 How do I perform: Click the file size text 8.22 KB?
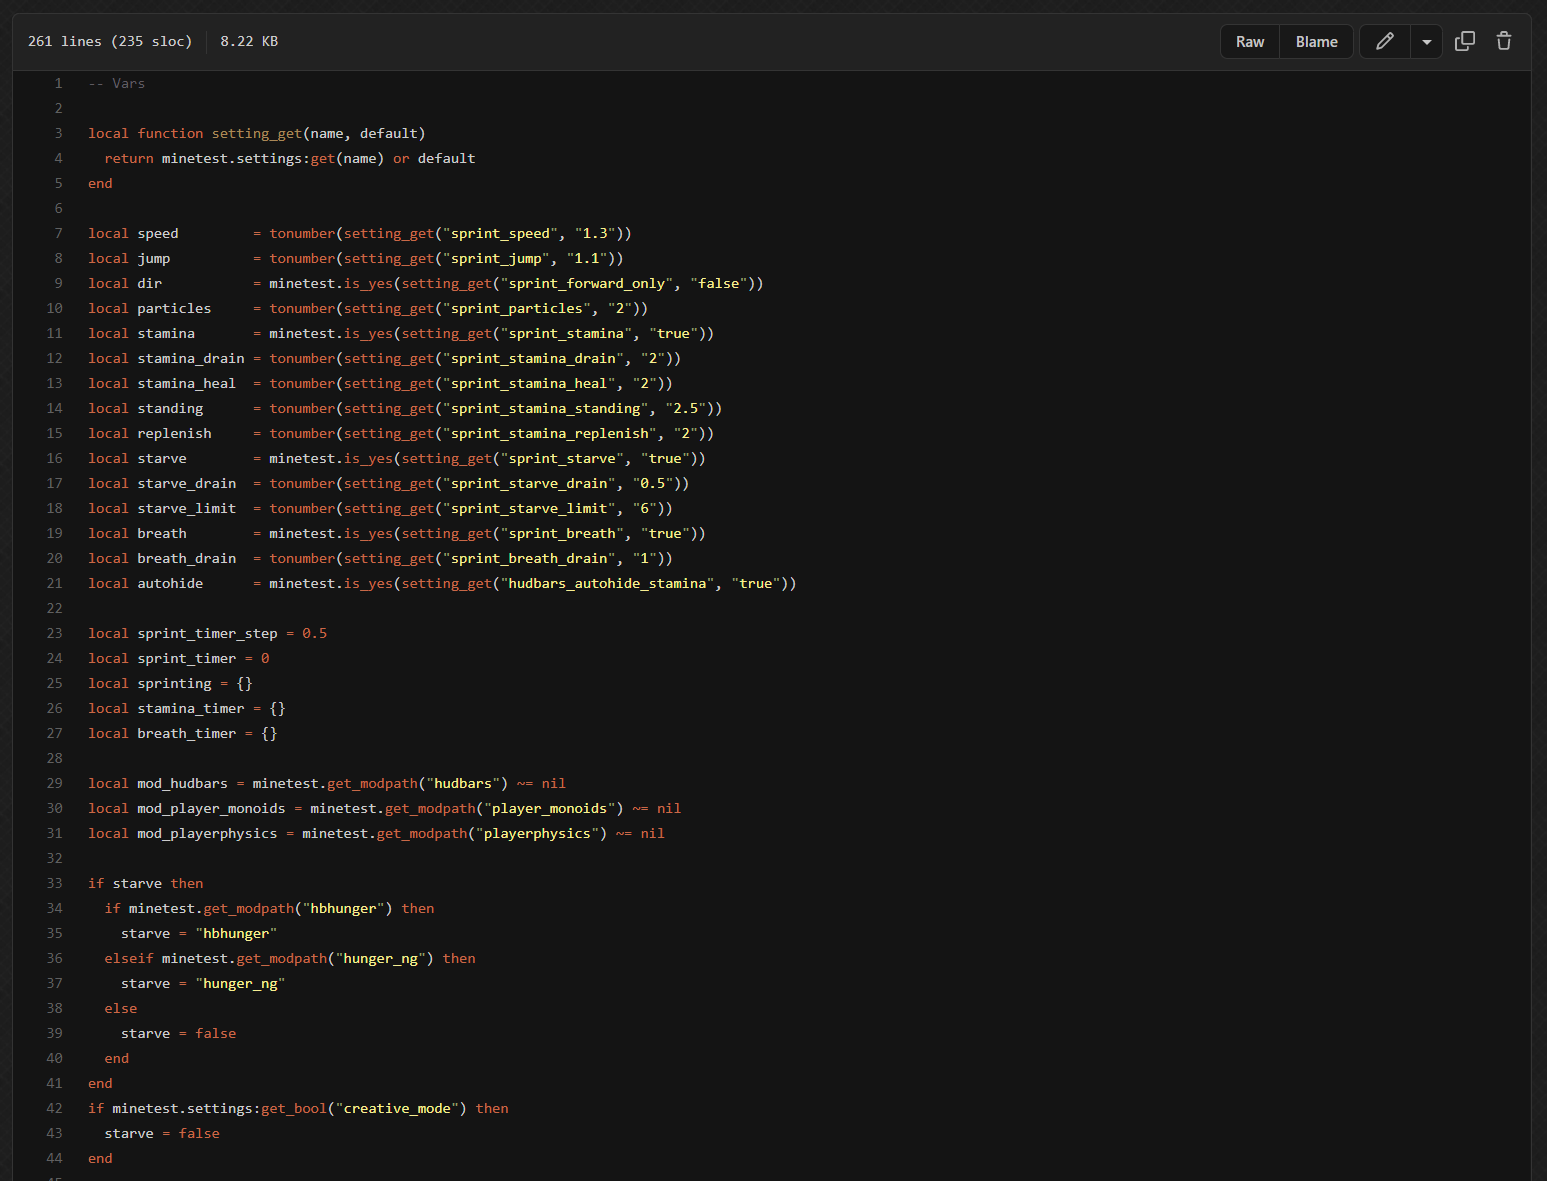click(249, 42)
